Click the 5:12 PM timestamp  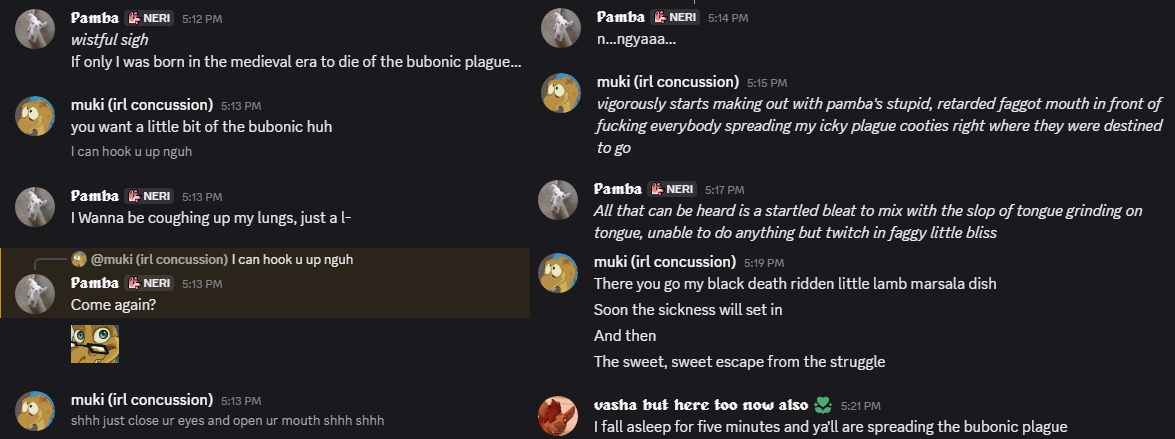coord(200,19)
